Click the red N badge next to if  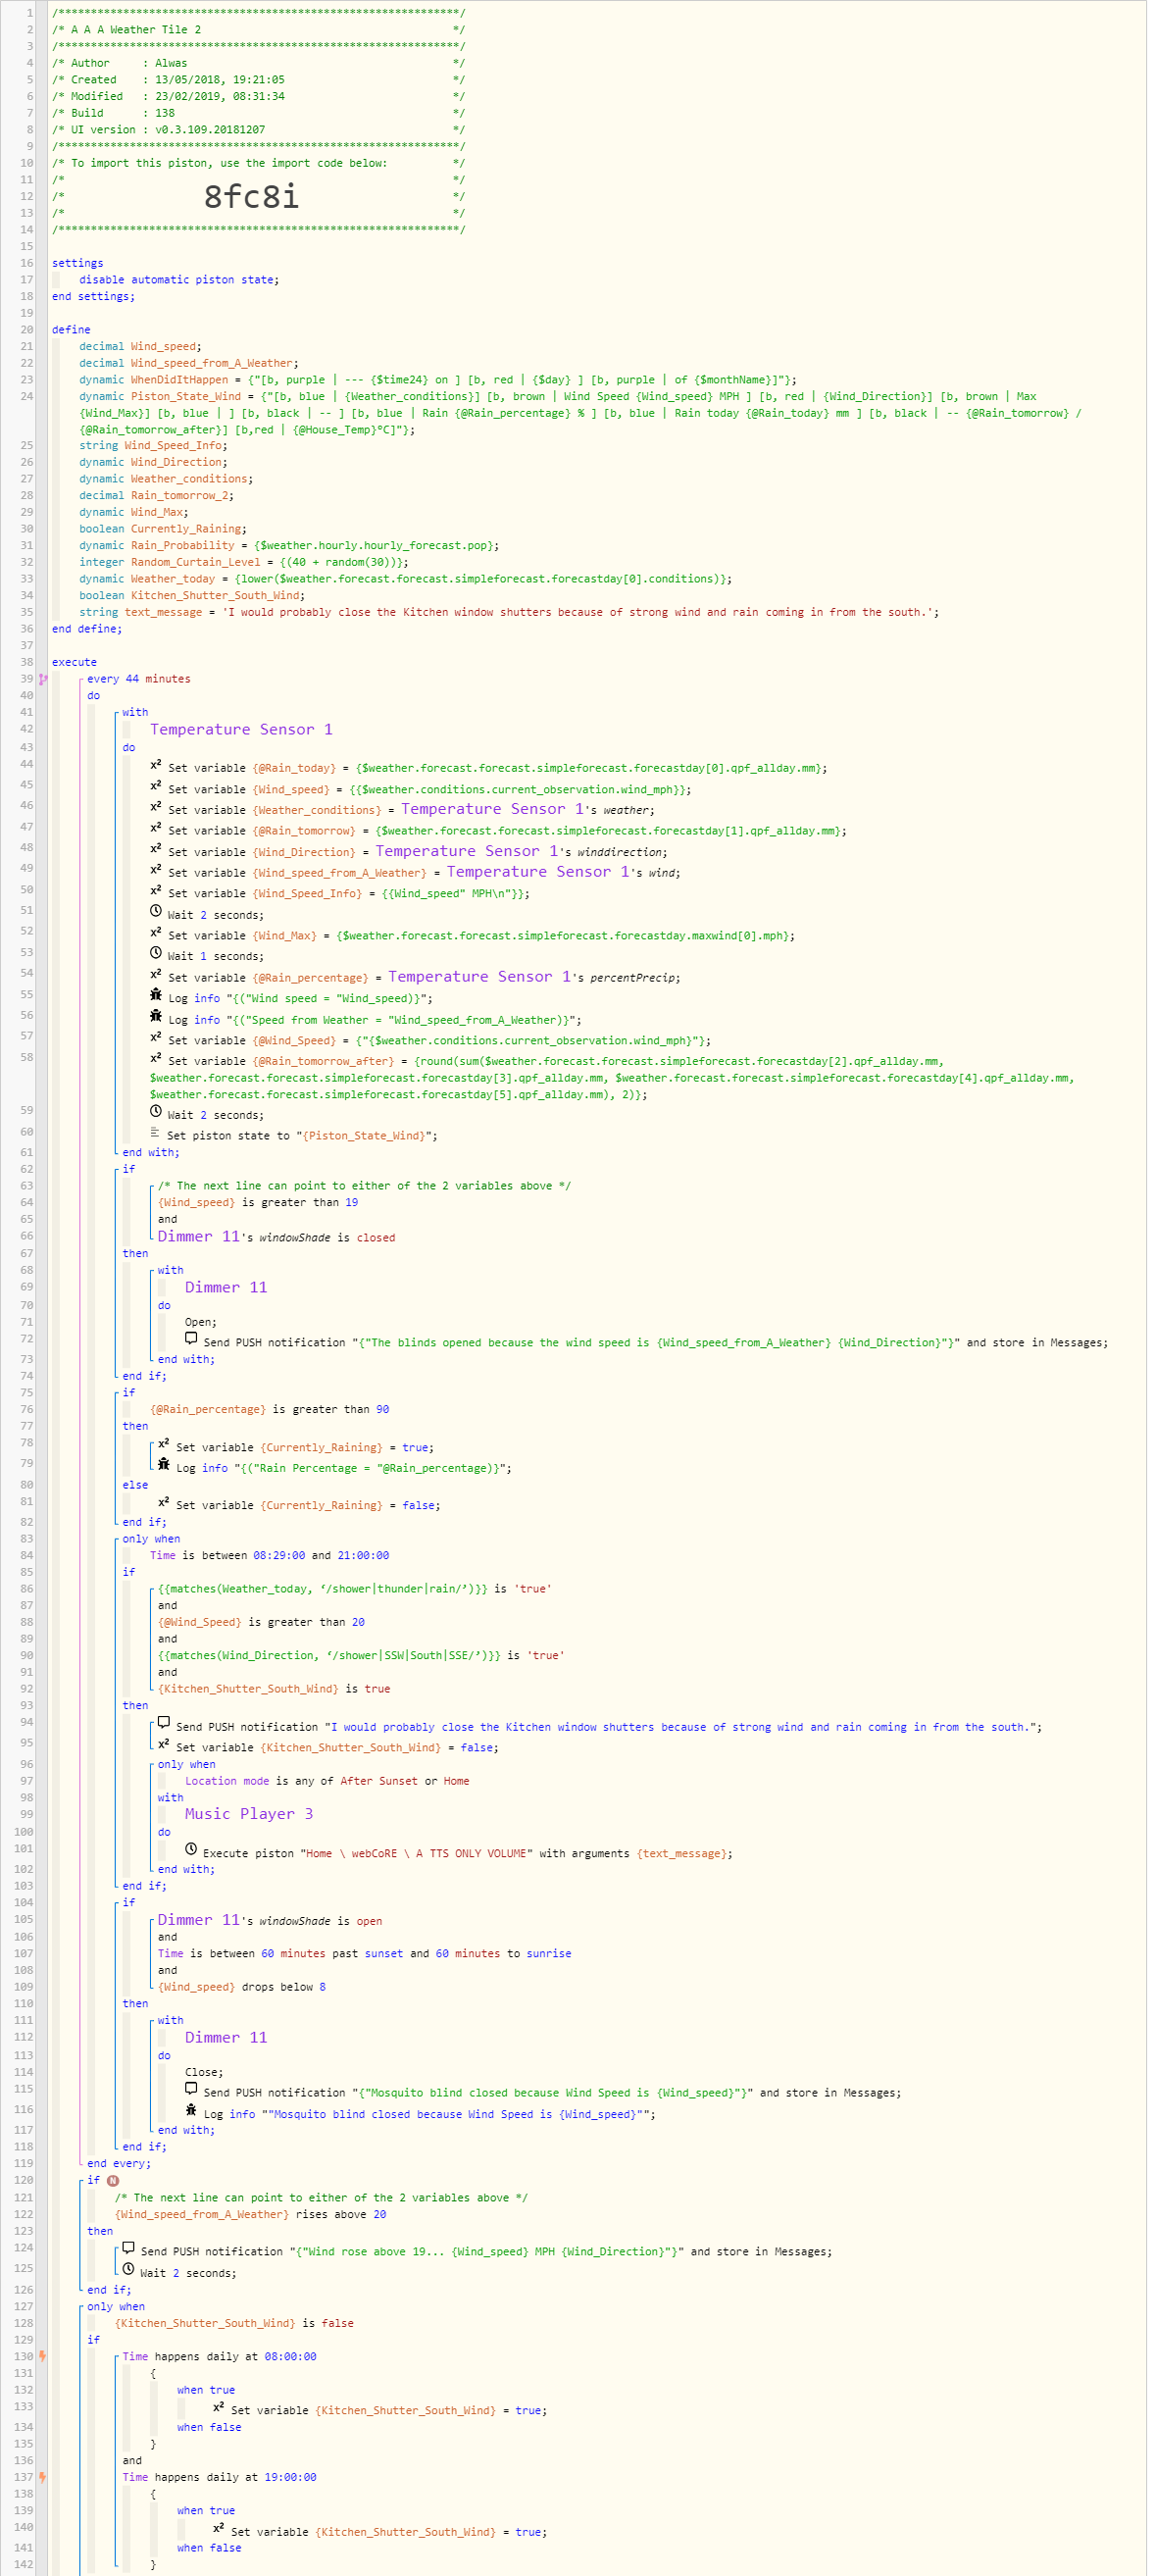pos(113,2181)
